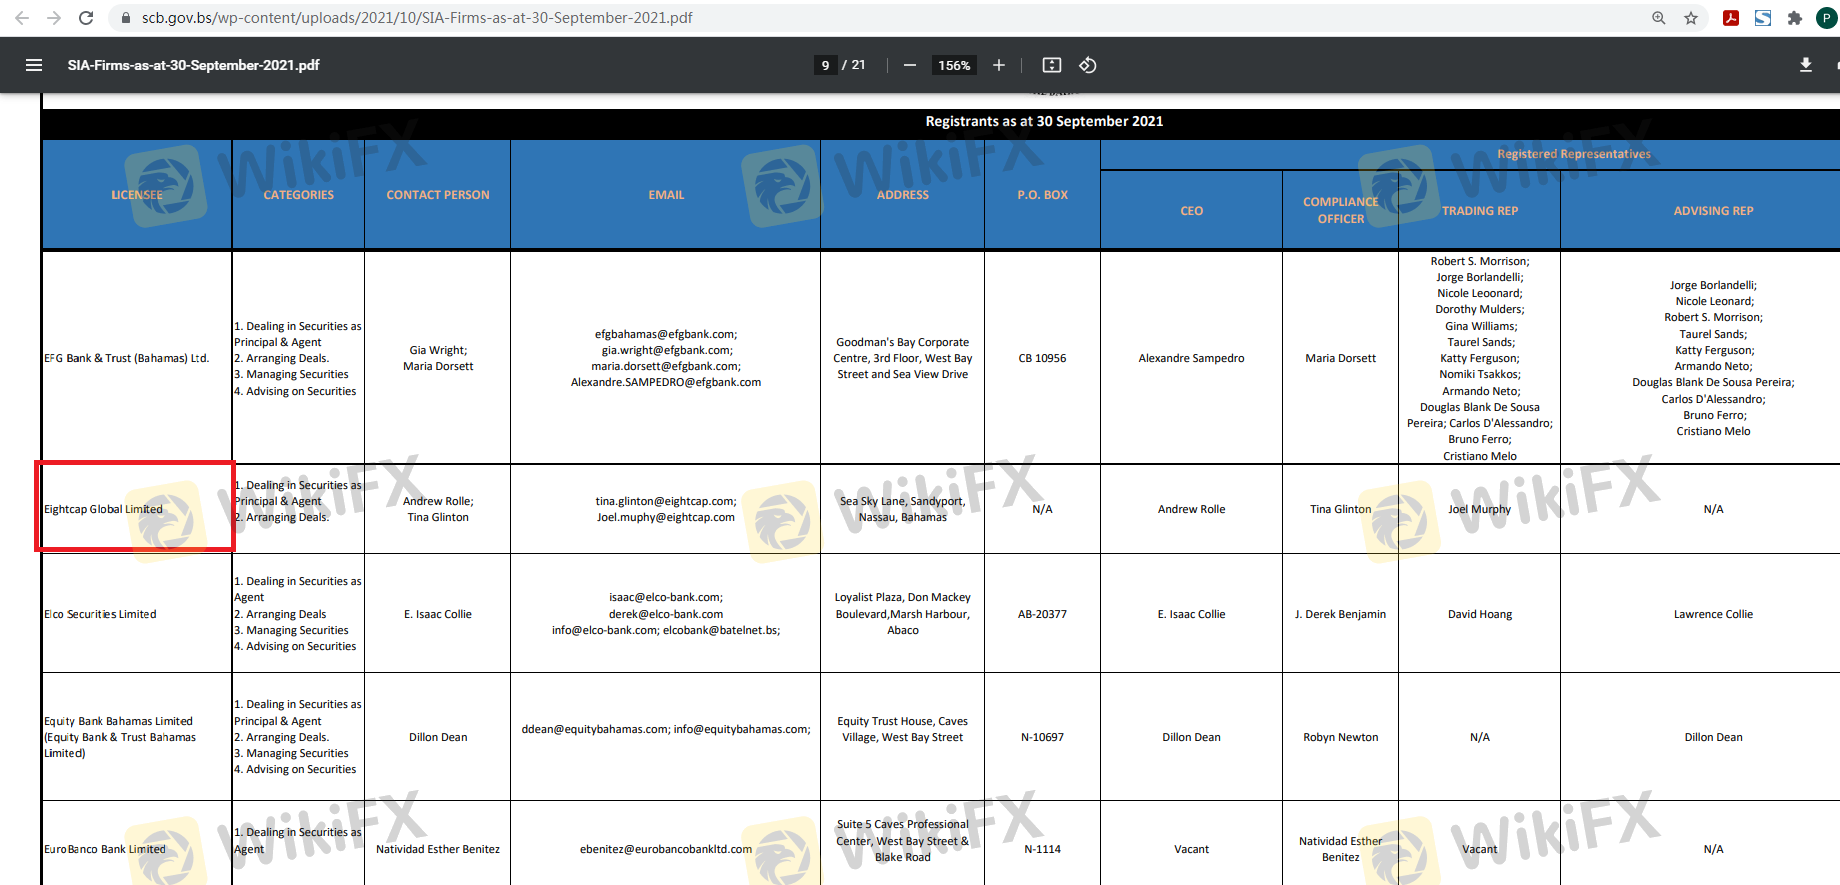Open the browser zoom magnifier icon
This screenshot has width=1840, height=885.
[x=1659, y=18]
